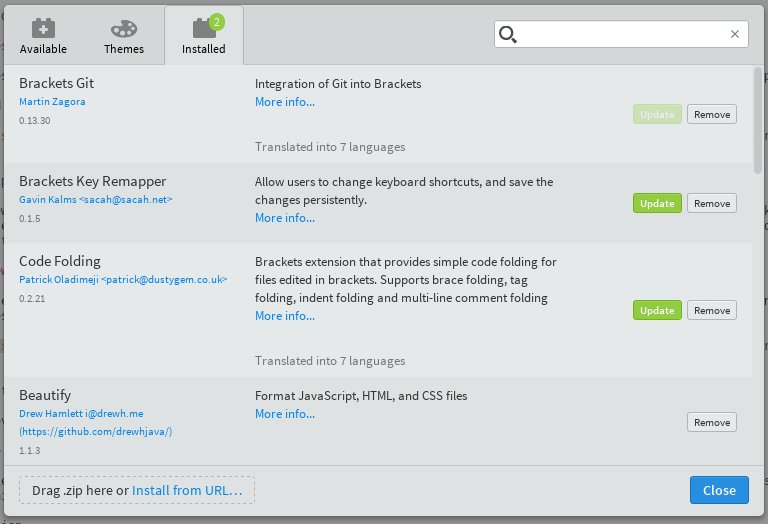The height and width of the screenshot is (524, 768).
Task: Click the green update count badge
Action: pyautogui.click(x=216, y=22)
